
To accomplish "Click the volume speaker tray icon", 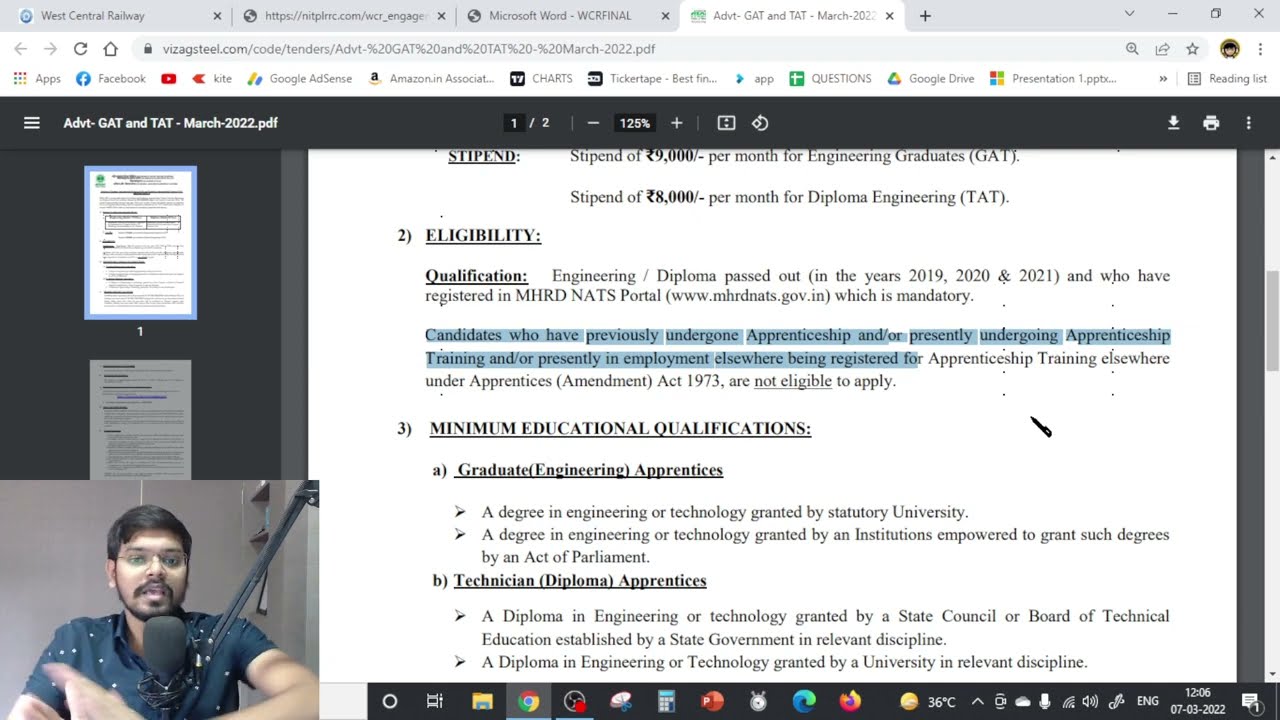I will (1090, 701).
